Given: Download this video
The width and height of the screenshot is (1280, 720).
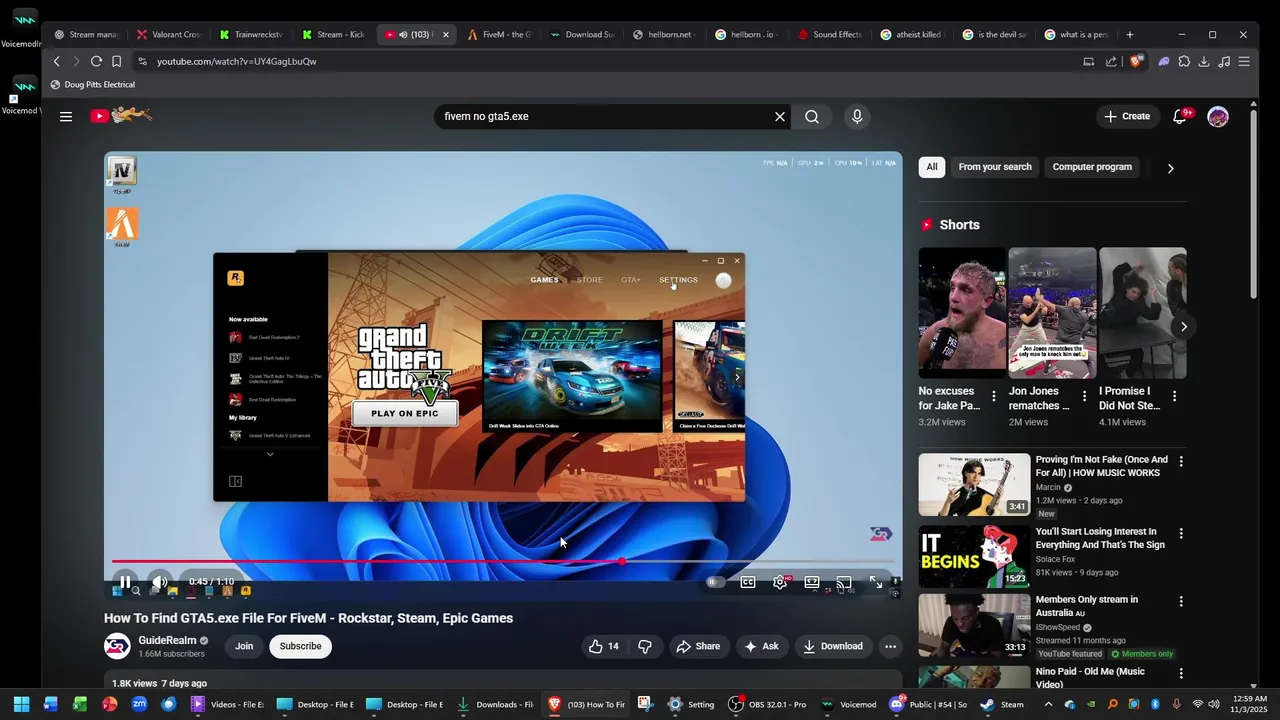Looking at the screenshot, I should point(833,646).
